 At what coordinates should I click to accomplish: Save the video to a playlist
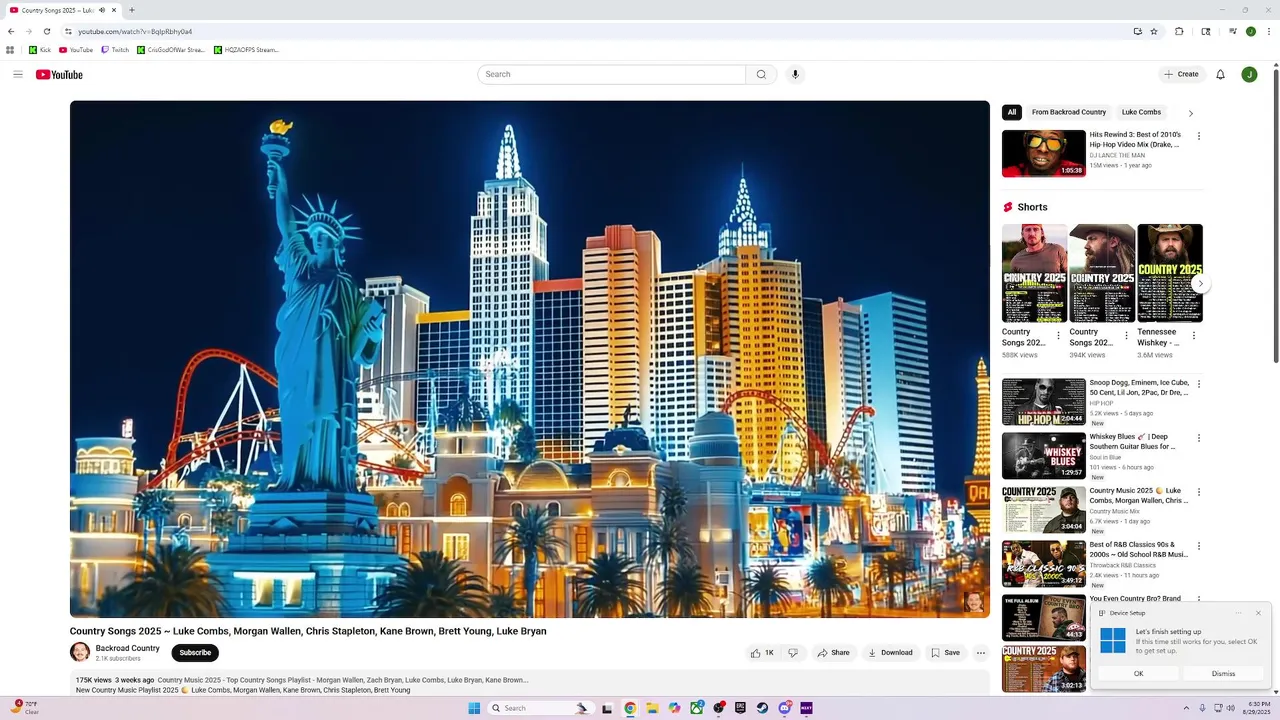pos(945,653)
